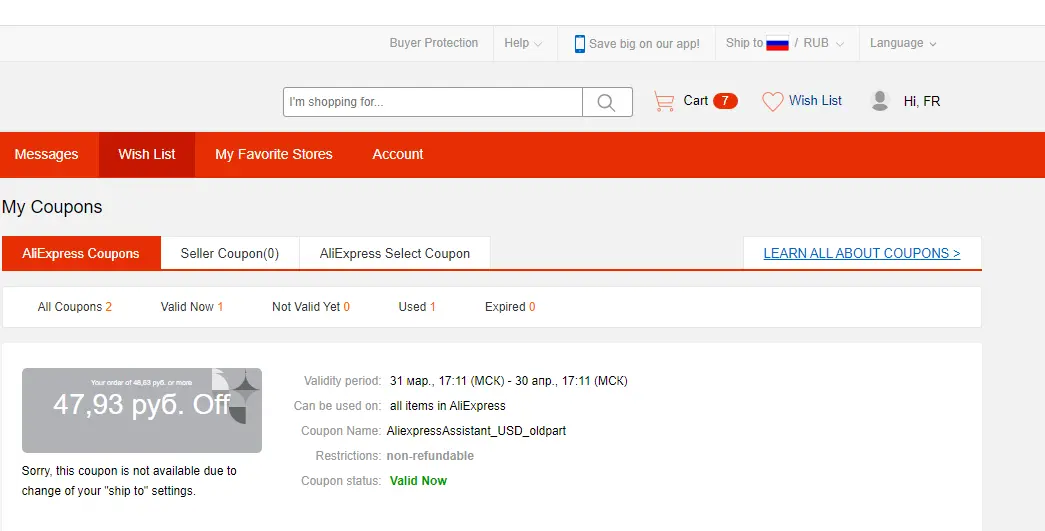Filter by All Coupons
Screen dimensions: 1045x531
[x=75, y=307]
